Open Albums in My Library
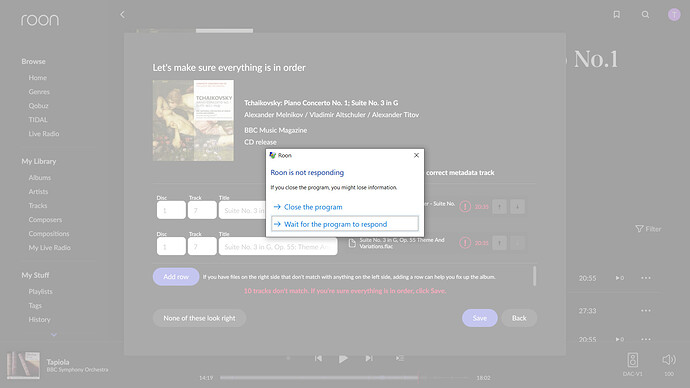The width and height of the screenshot is (690, 388). coord(40,177)
